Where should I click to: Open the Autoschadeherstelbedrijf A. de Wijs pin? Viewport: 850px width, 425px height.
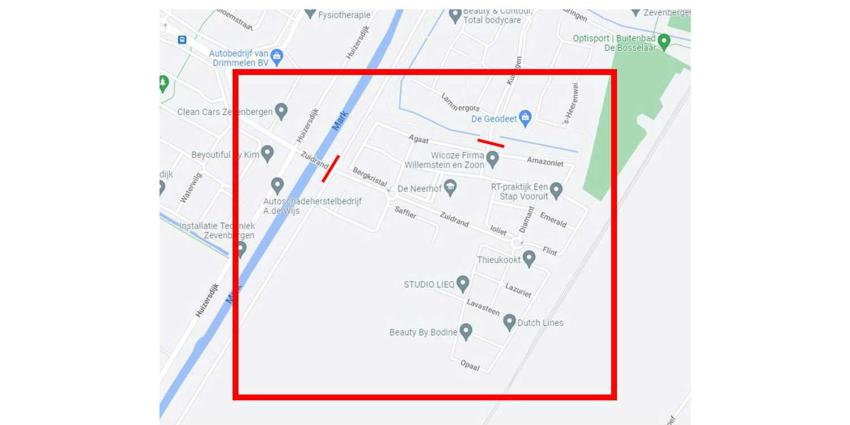(277, 186)
